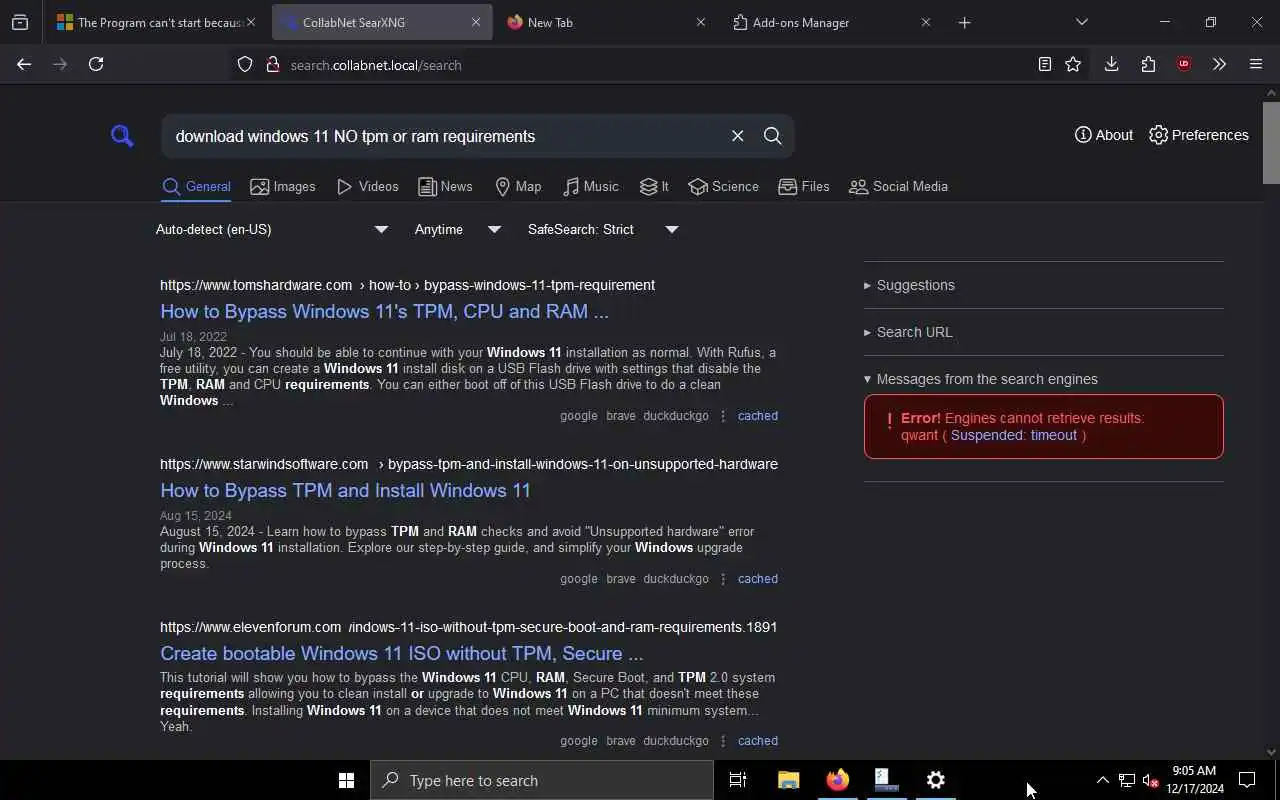The width and height of the screenshot is (1280, 800).
Task: Open the SafeSearch Strict dropdown
Action: pyautogui.click(x=603, y=229)
